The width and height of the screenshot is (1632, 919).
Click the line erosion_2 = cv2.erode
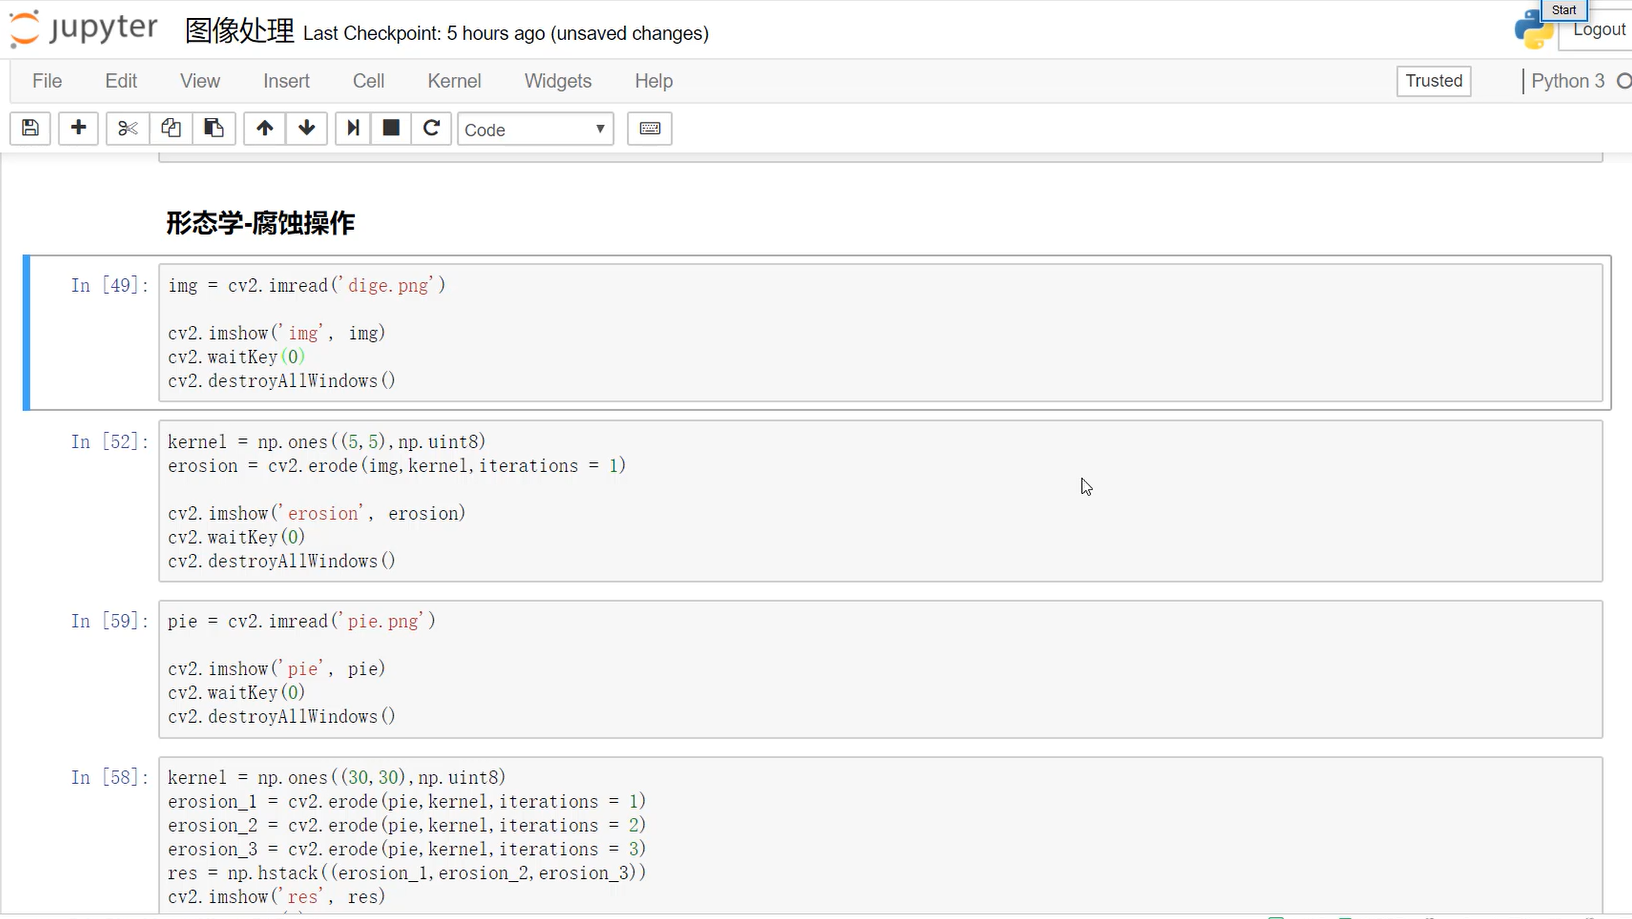[407, 825]
